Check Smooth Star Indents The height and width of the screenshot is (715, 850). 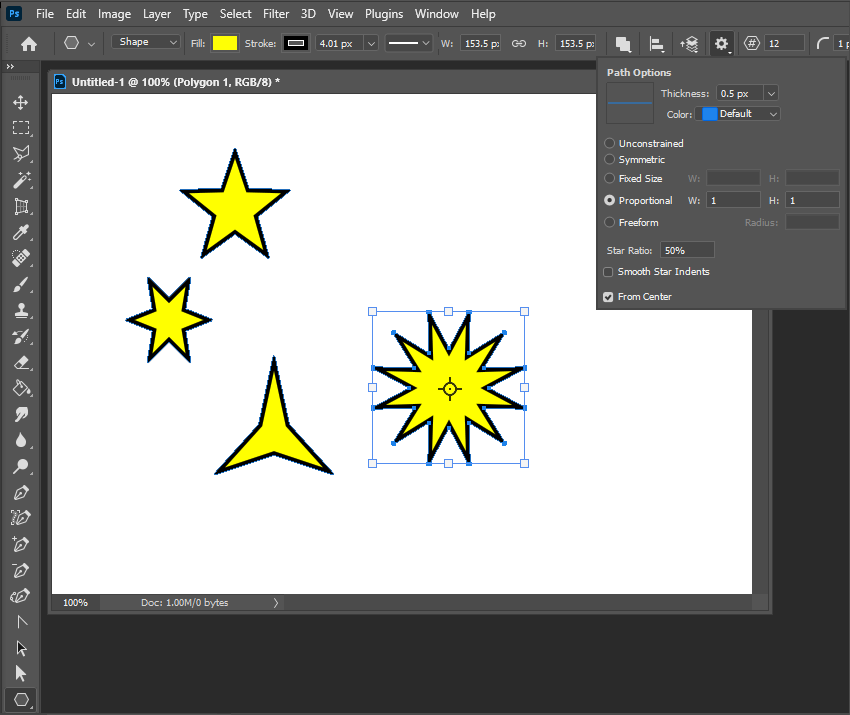pos(608,271)
